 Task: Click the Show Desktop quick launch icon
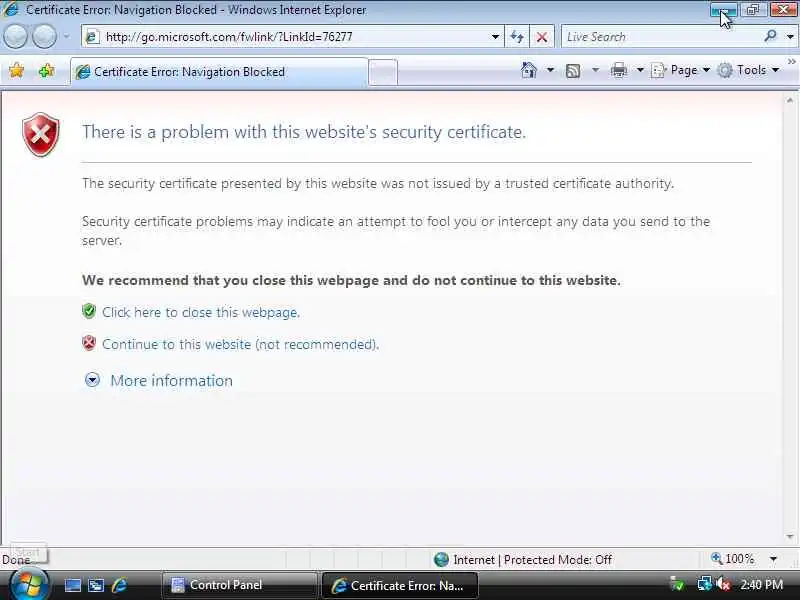pos(72,585)
